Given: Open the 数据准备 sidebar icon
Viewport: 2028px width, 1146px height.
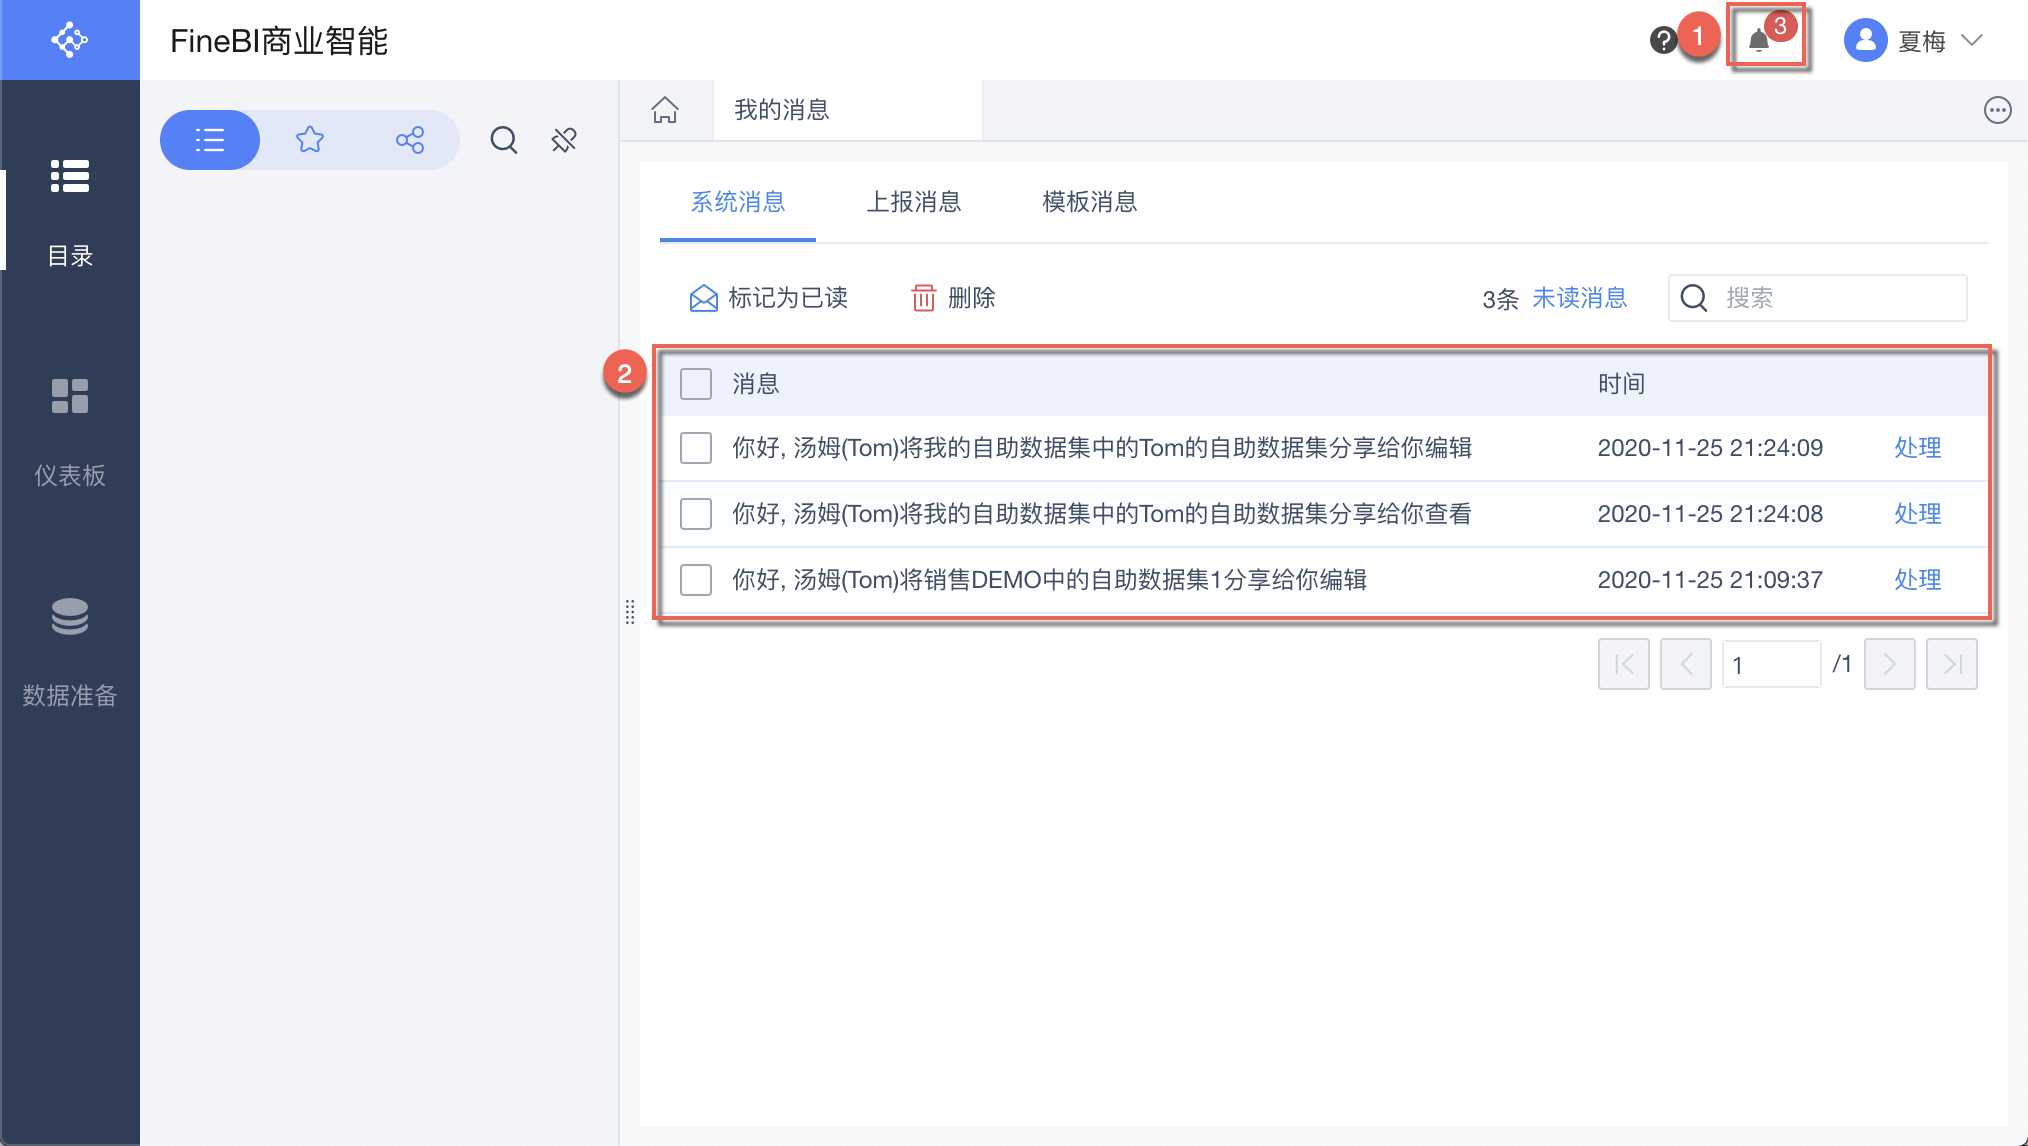Looking at the screenshot, I should click(70, 617).
